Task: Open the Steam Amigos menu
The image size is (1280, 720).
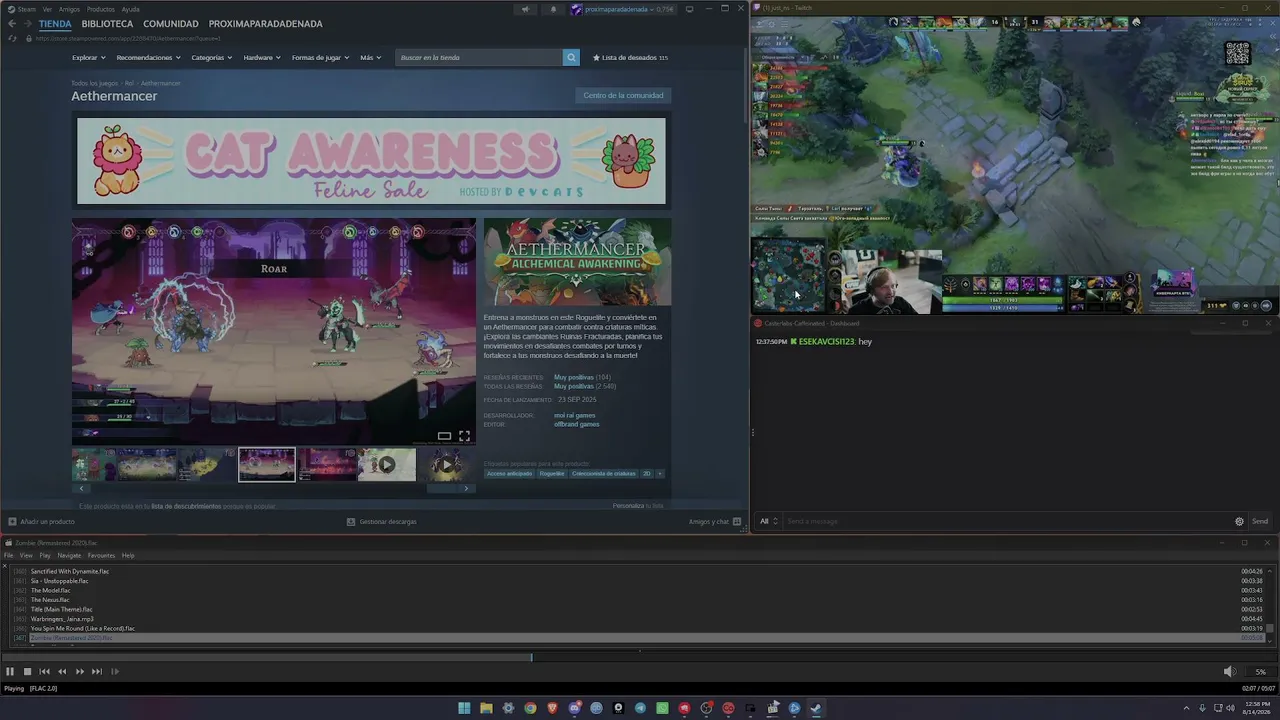Action: (x=69, y=9)
